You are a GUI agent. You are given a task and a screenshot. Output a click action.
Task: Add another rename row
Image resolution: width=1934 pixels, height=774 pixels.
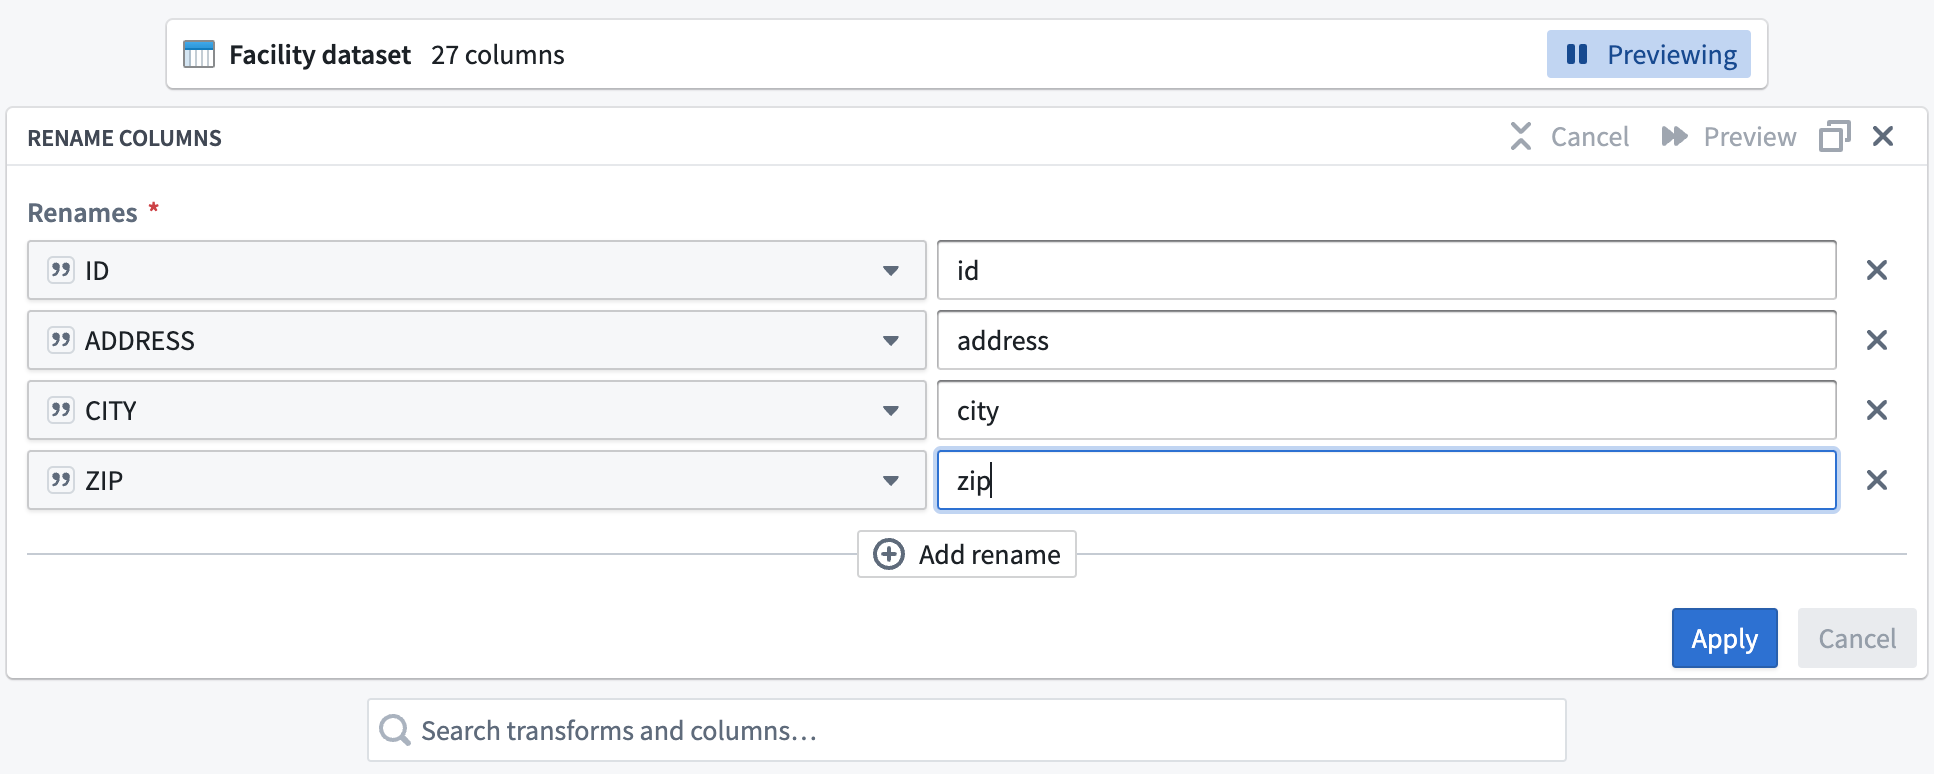966,554
